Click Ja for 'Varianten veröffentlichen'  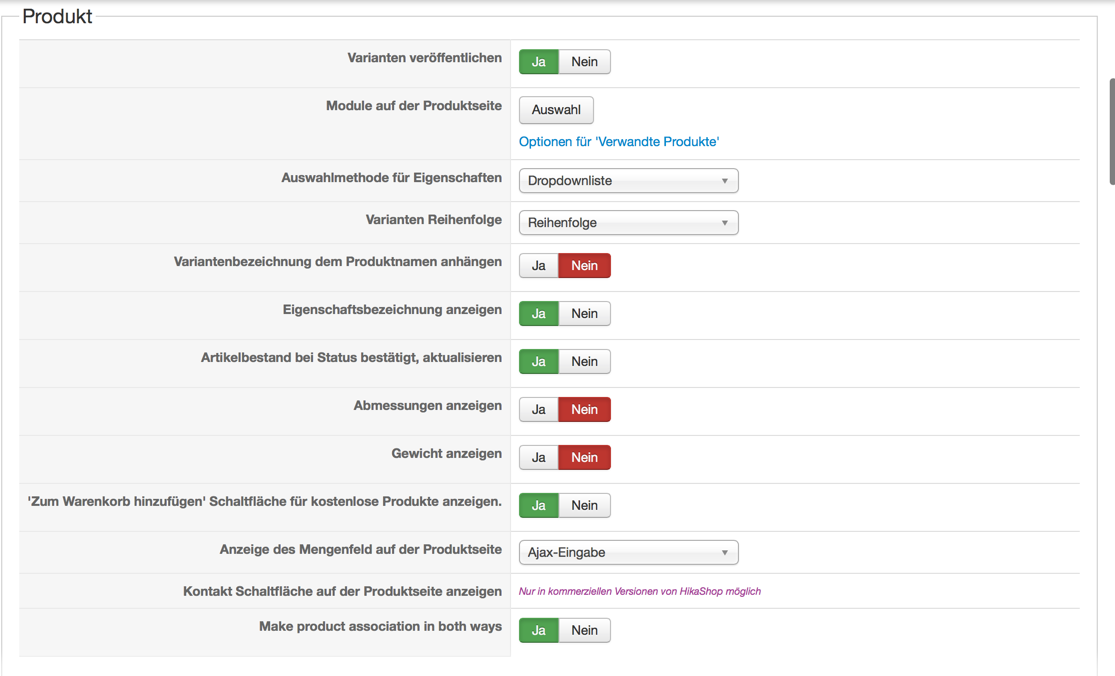[x=538, y=62]
